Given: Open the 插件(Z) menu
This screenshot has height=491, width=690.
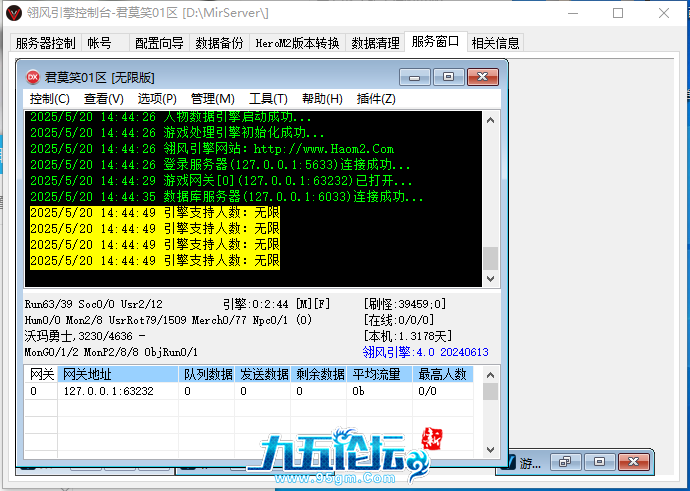Looking at the screenshot, I should click(376, 99).
